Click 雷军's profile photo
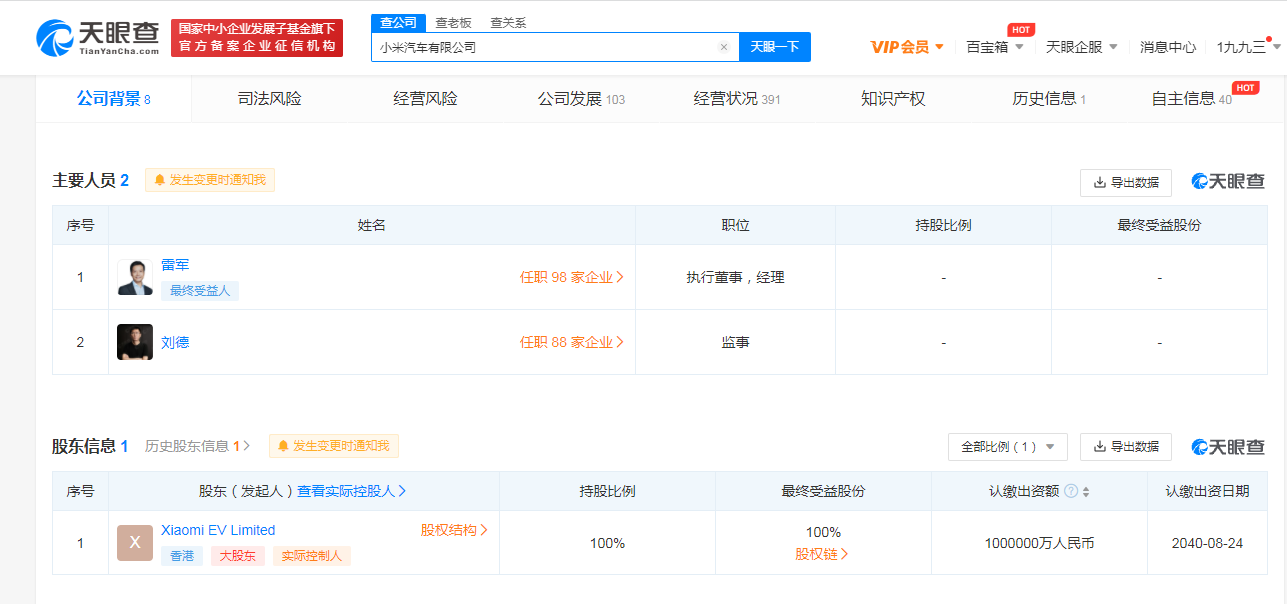 (x=135, y=277)
